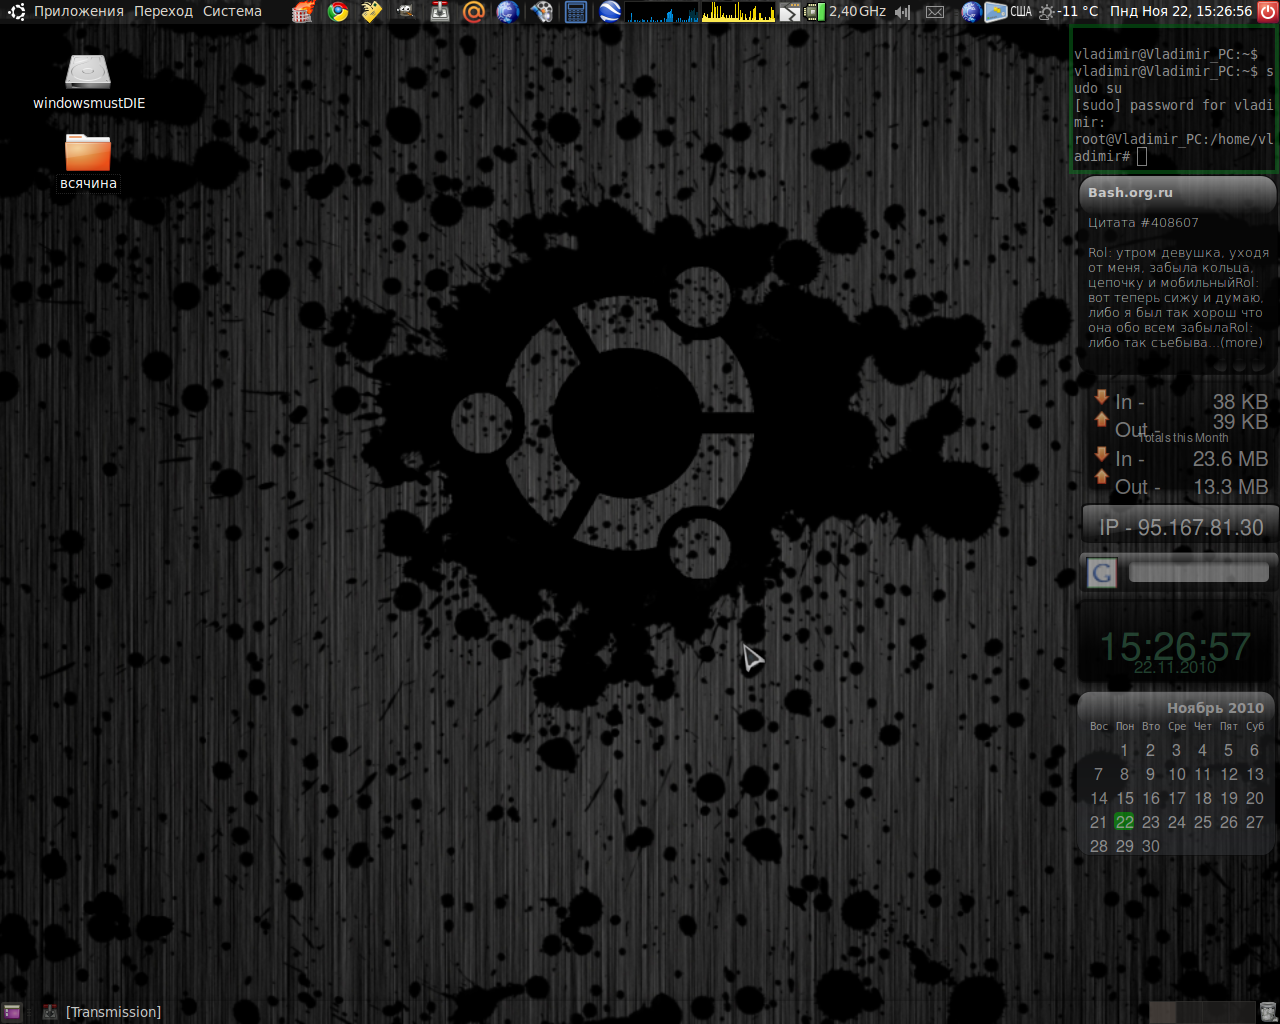1280x1024 pixels.
Task: Open the Приложения menu
Action: (78, 12)
